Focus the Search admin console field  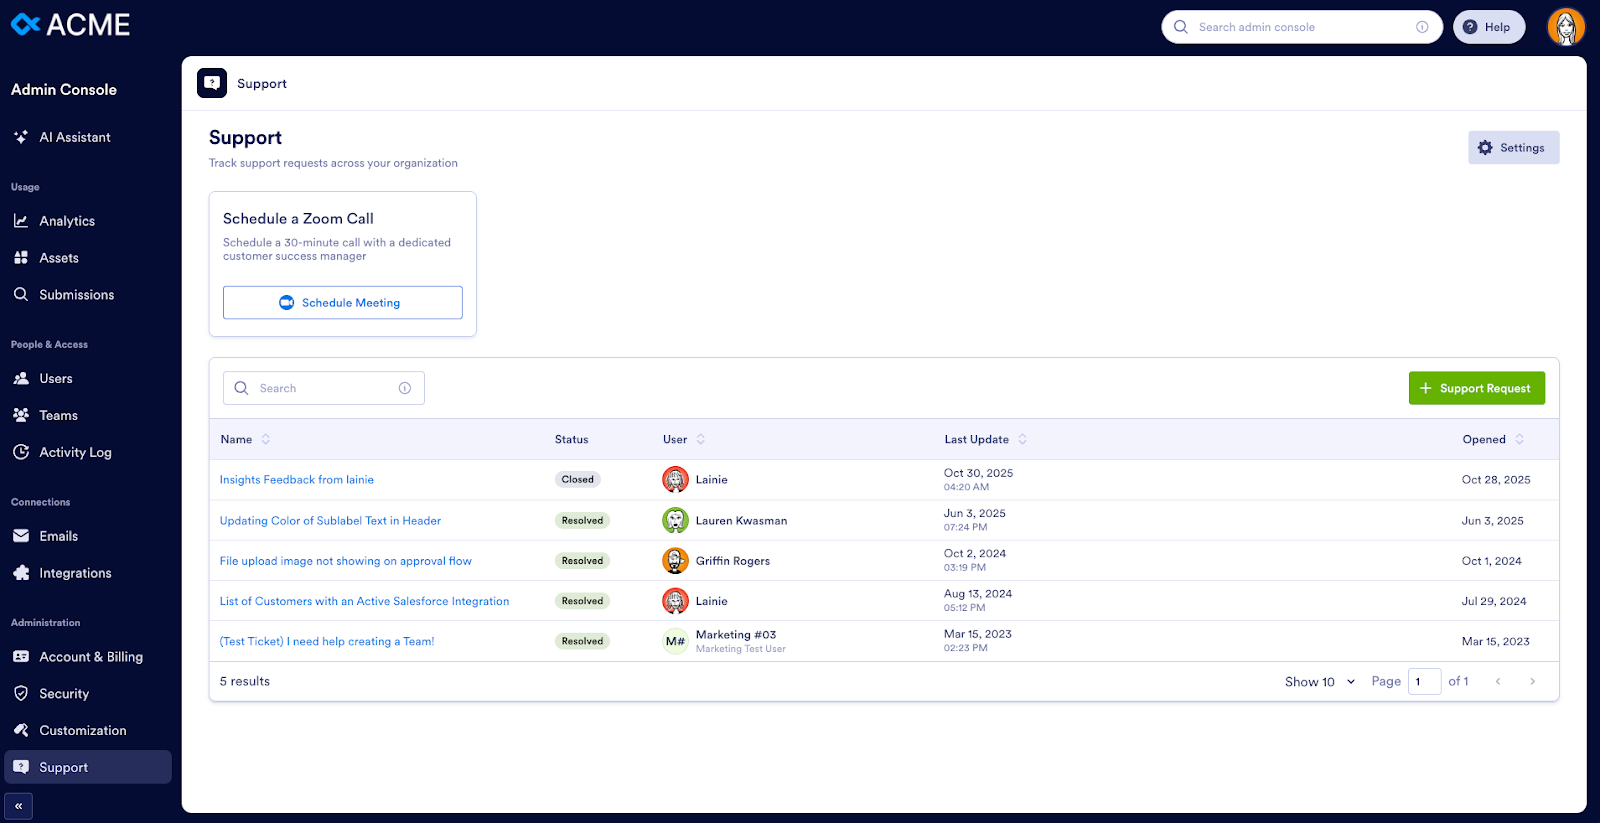point(1301,27)
